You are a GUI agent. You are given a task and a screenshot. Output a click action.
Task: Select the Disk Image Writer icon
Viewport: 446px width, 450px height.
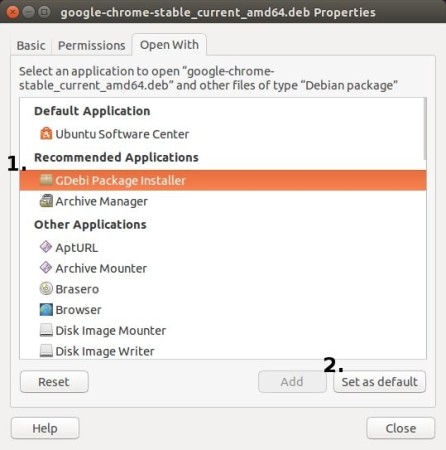pos(46,351)
